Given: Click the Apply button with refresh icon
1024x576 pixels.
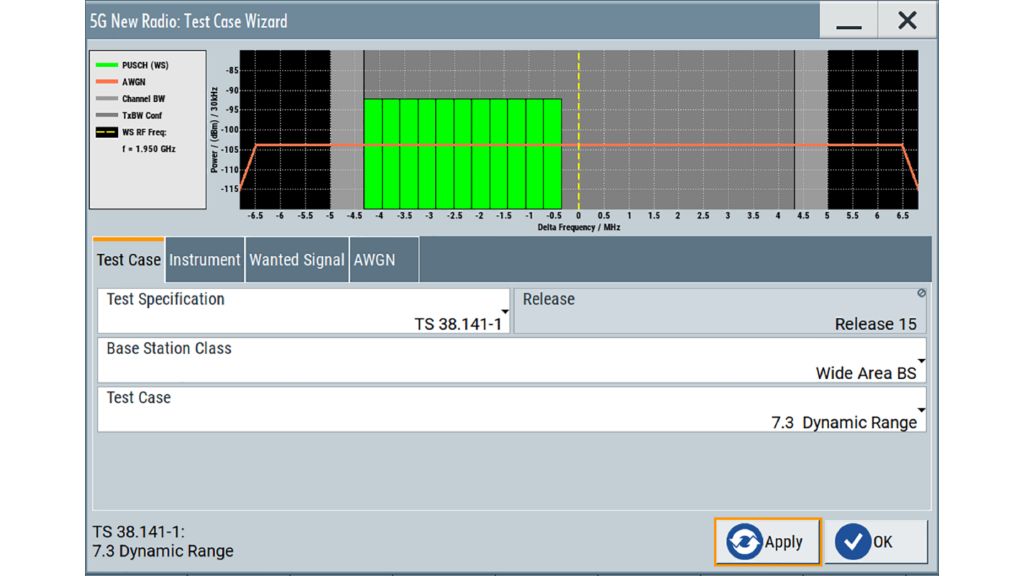Looking at the screenshot, I should coord(767,541).
